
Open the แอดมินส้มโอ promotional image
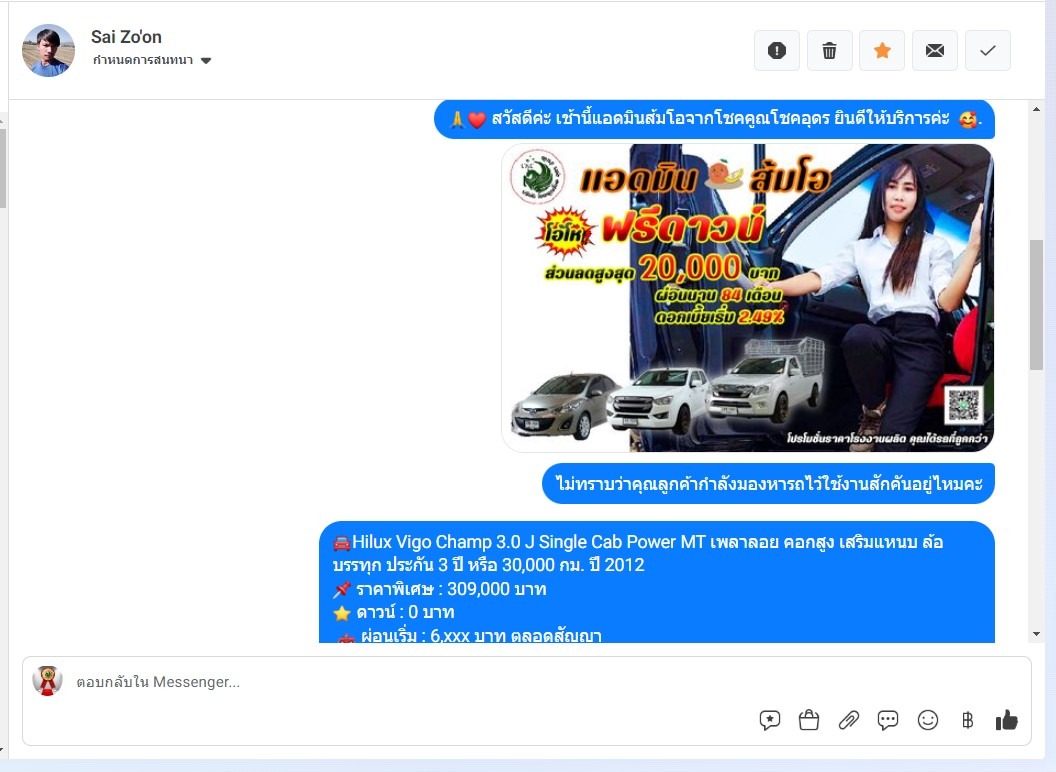pos(748,297)
